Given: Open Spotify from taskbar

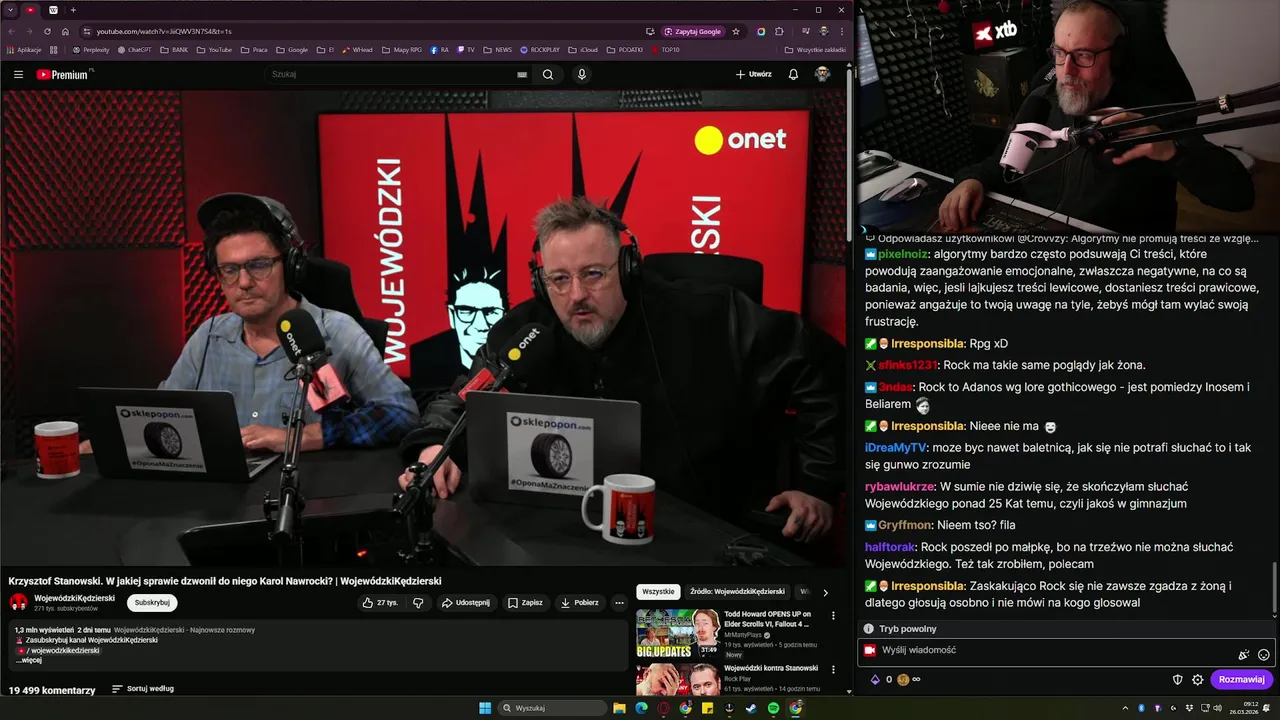Looking at the screenshot, I should tap(773, 708).
